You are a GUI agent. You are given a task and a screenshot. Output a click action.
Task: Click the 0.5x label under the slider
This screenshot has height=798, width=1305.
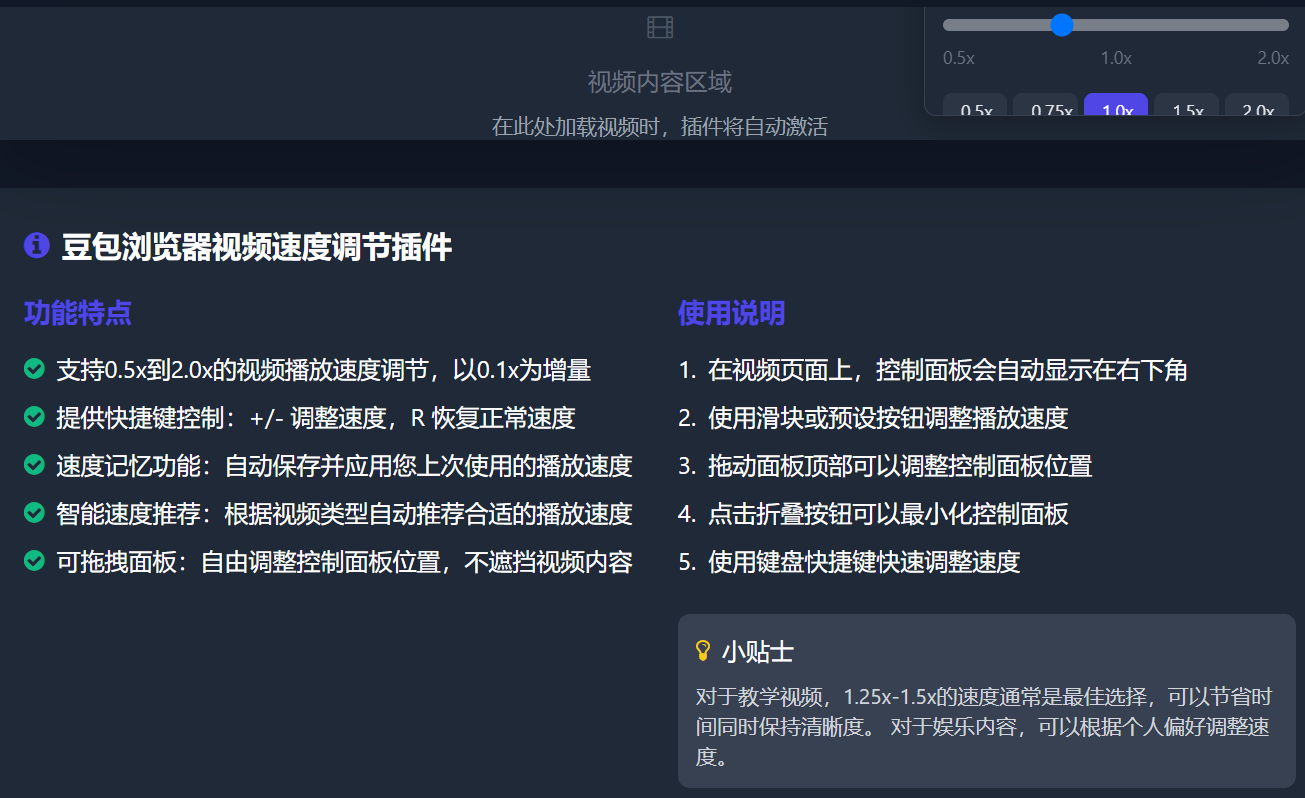[x=959, y=58]
